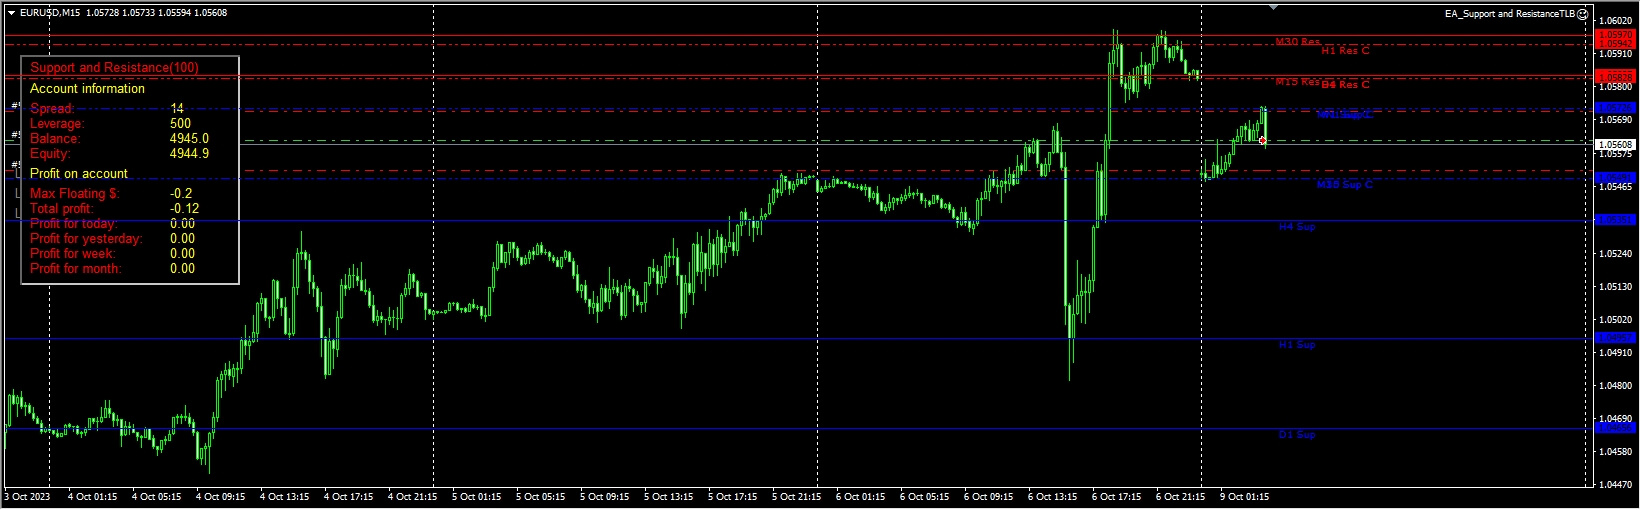
Task: Click the 1.05020 price scale label
Action: click(1616, 320)
